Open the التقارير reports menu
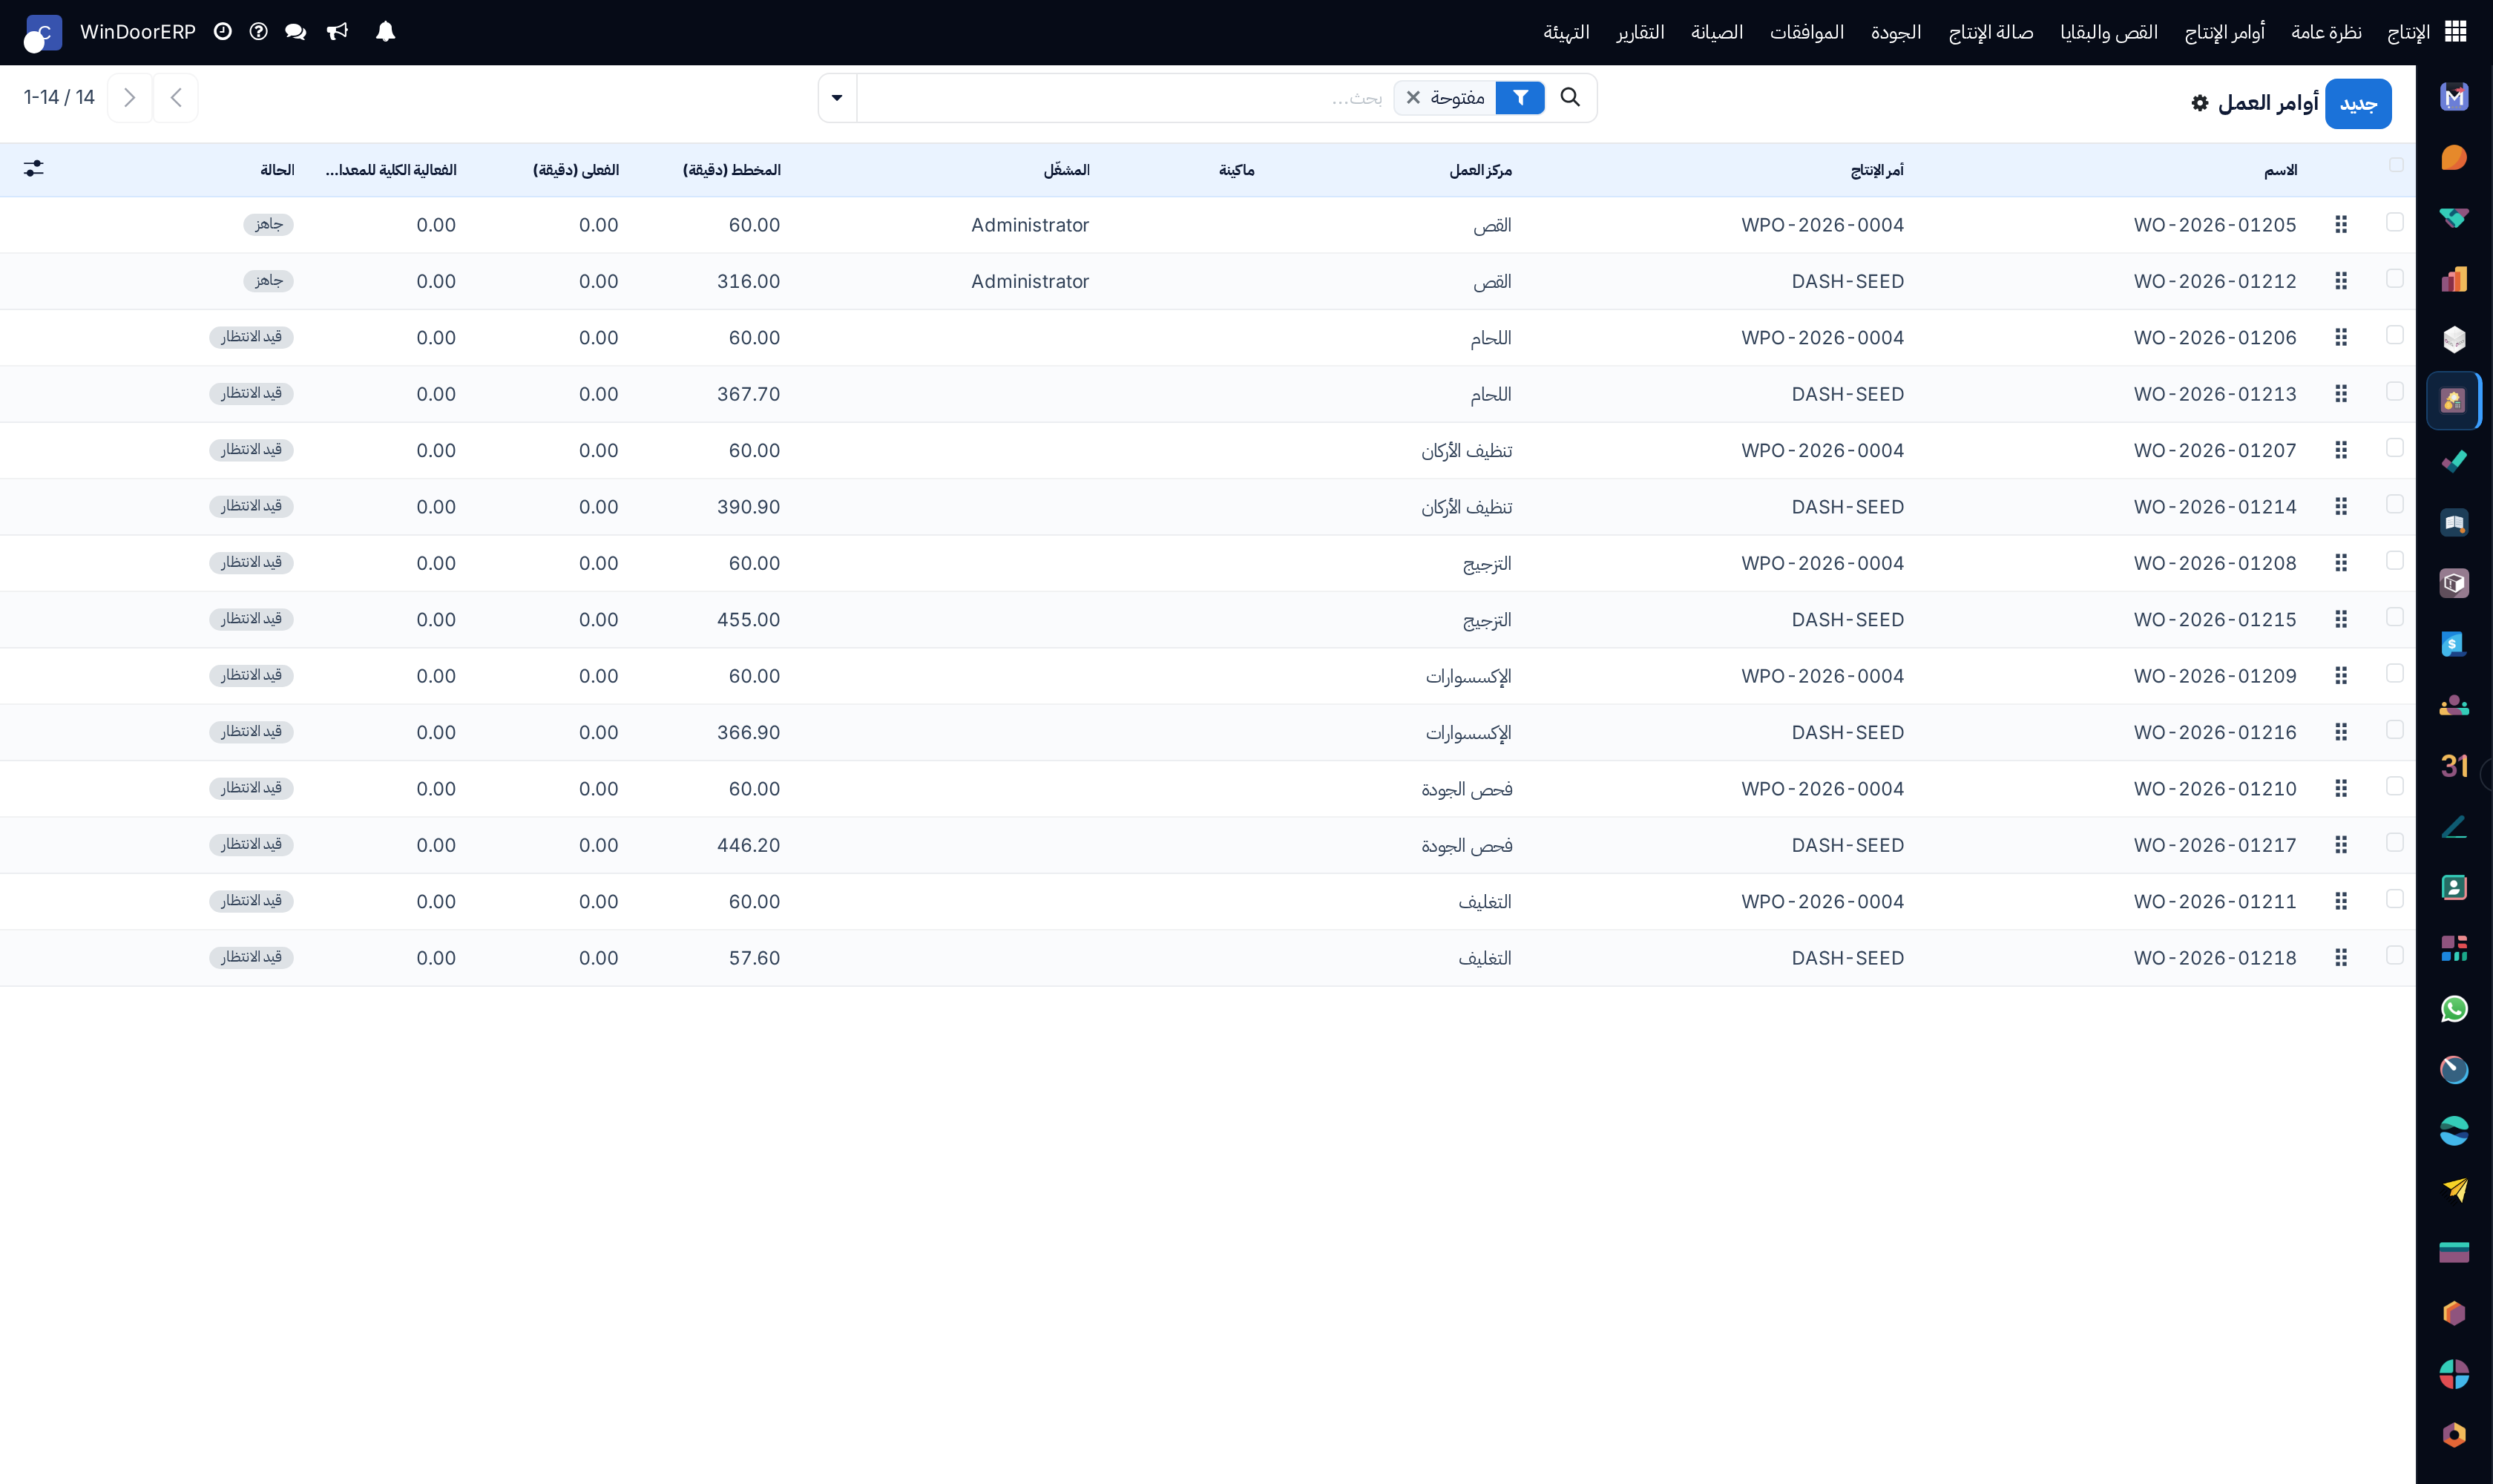The height and width of the screenshot is (1484, 2493). pyautogui.click(x=1640, y=32)
